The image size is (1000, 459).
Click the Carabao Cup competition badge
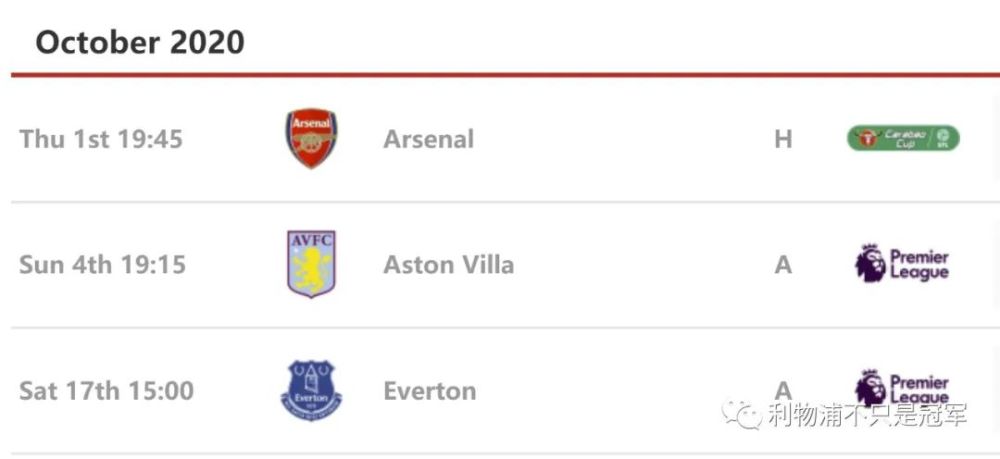pyautogui.click(x=903, y=138)
